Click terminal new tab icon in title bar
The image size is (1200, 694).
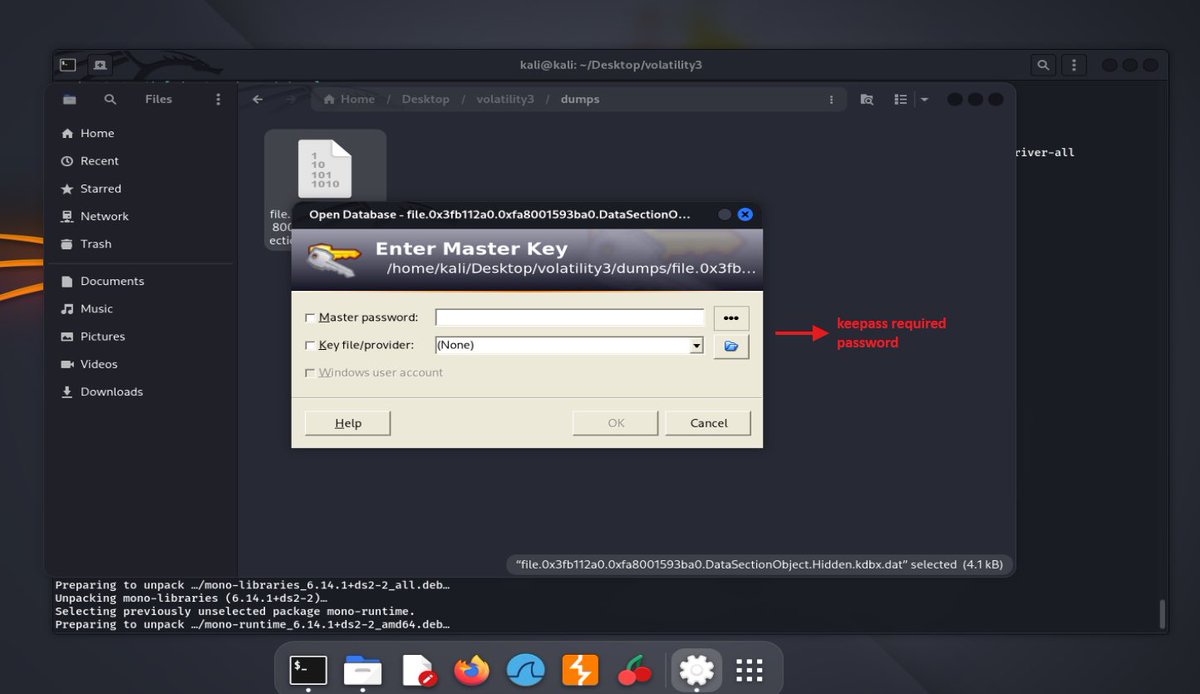click(x=67, y=65)
